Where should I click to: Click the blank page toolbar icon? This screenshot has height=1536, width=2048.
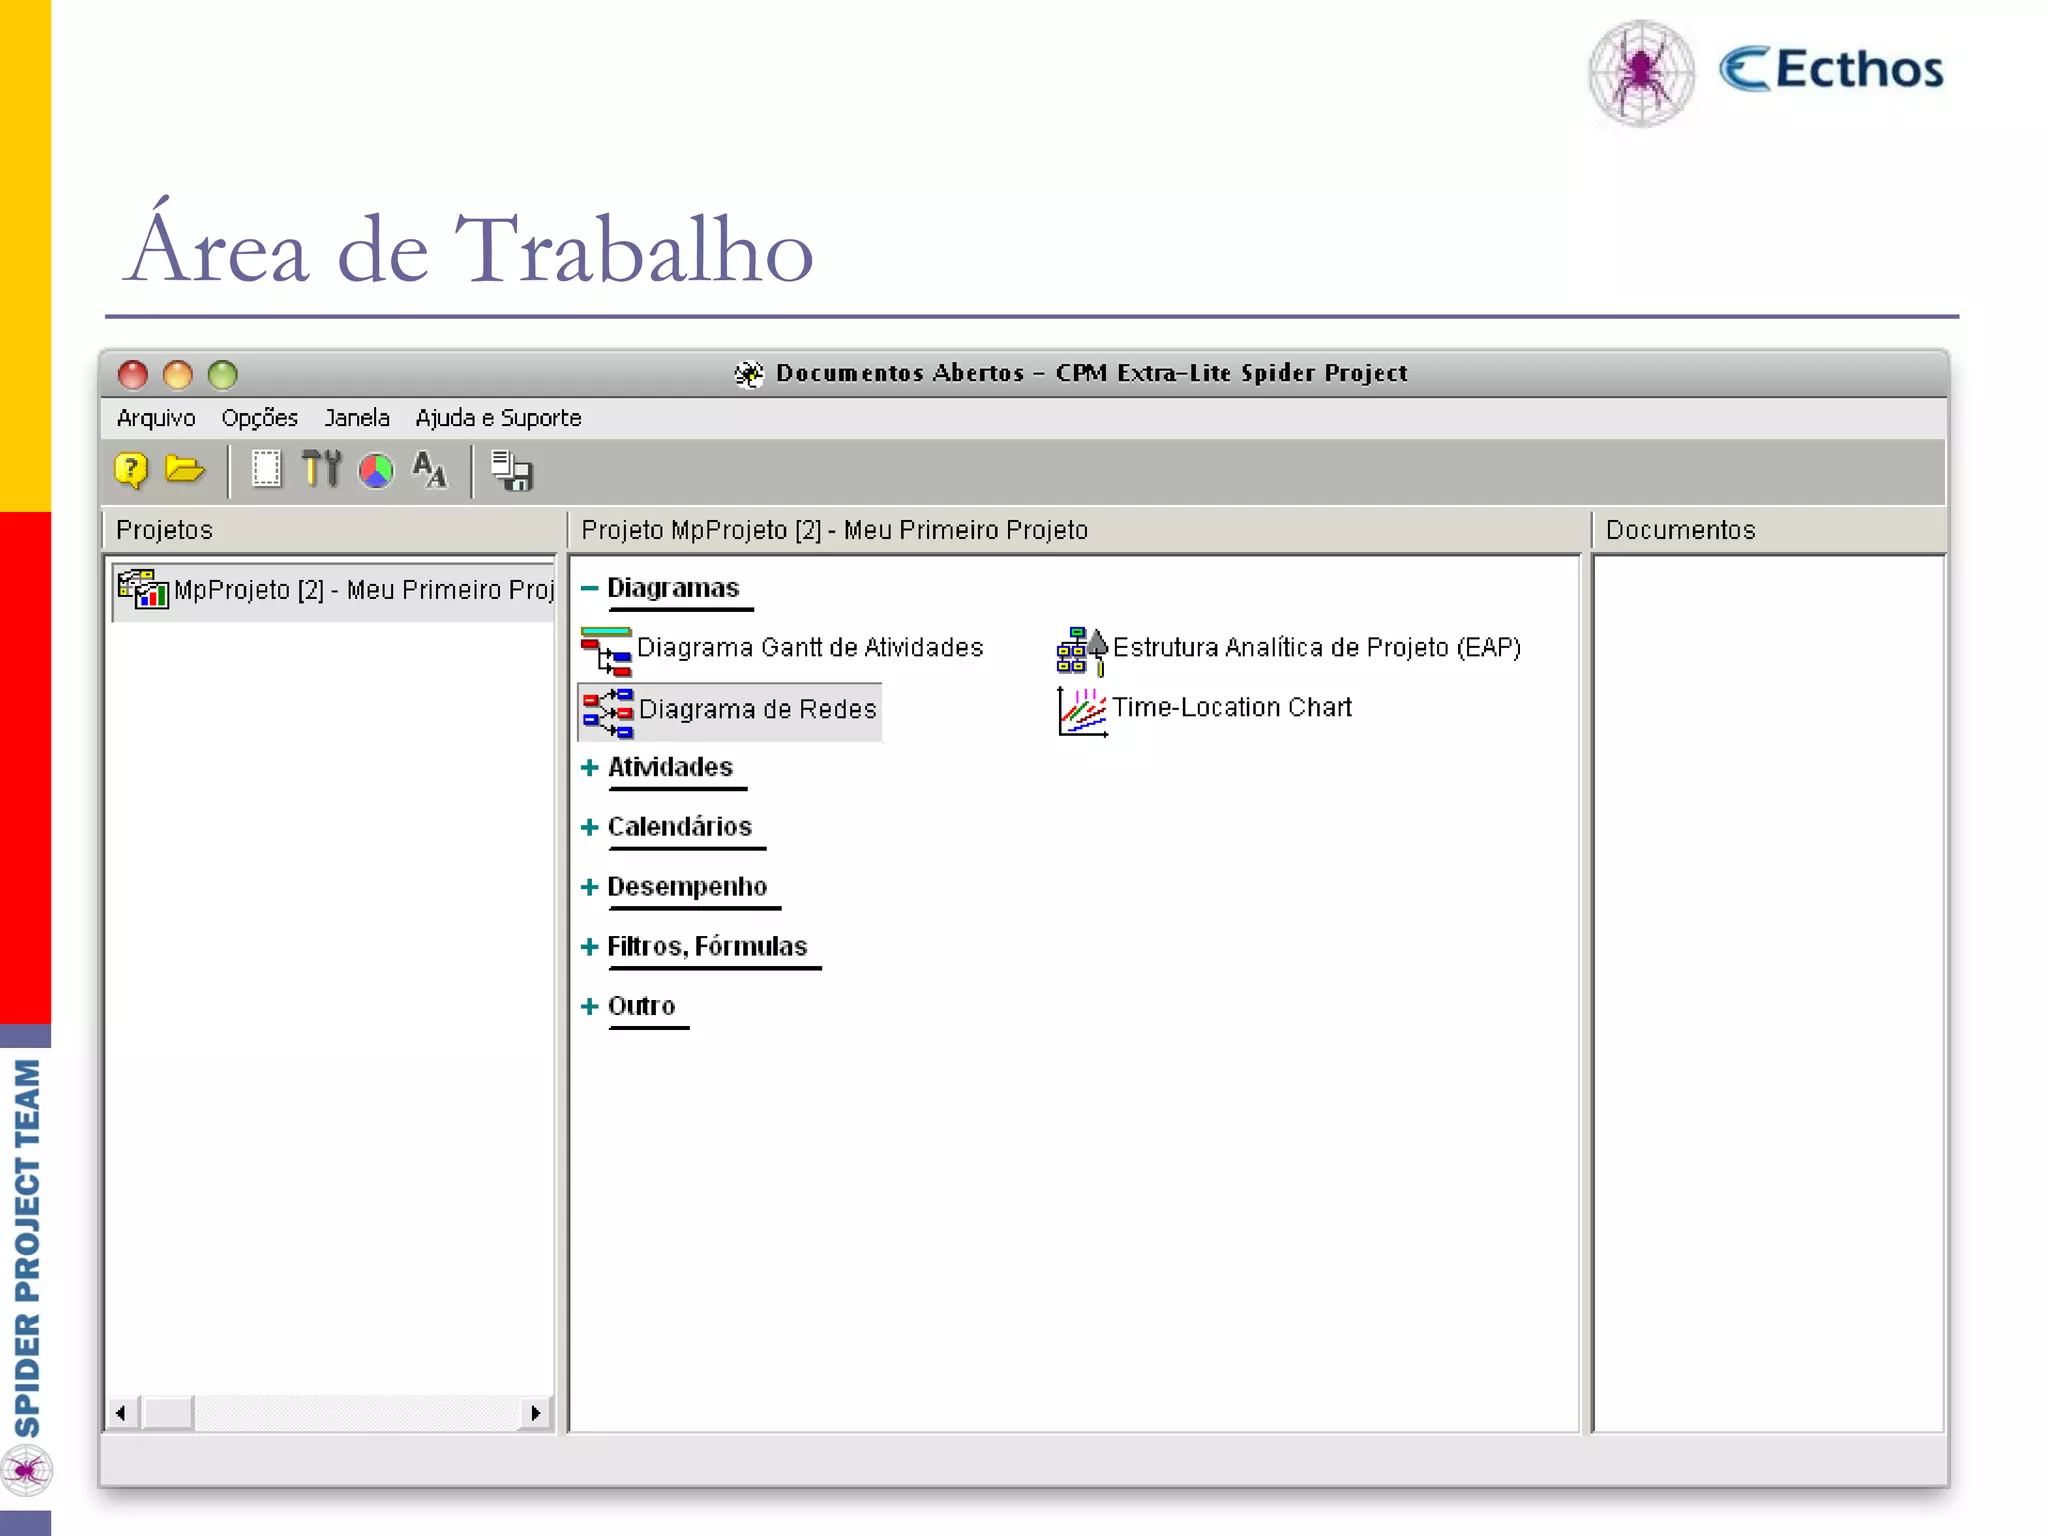click(266, 469)
